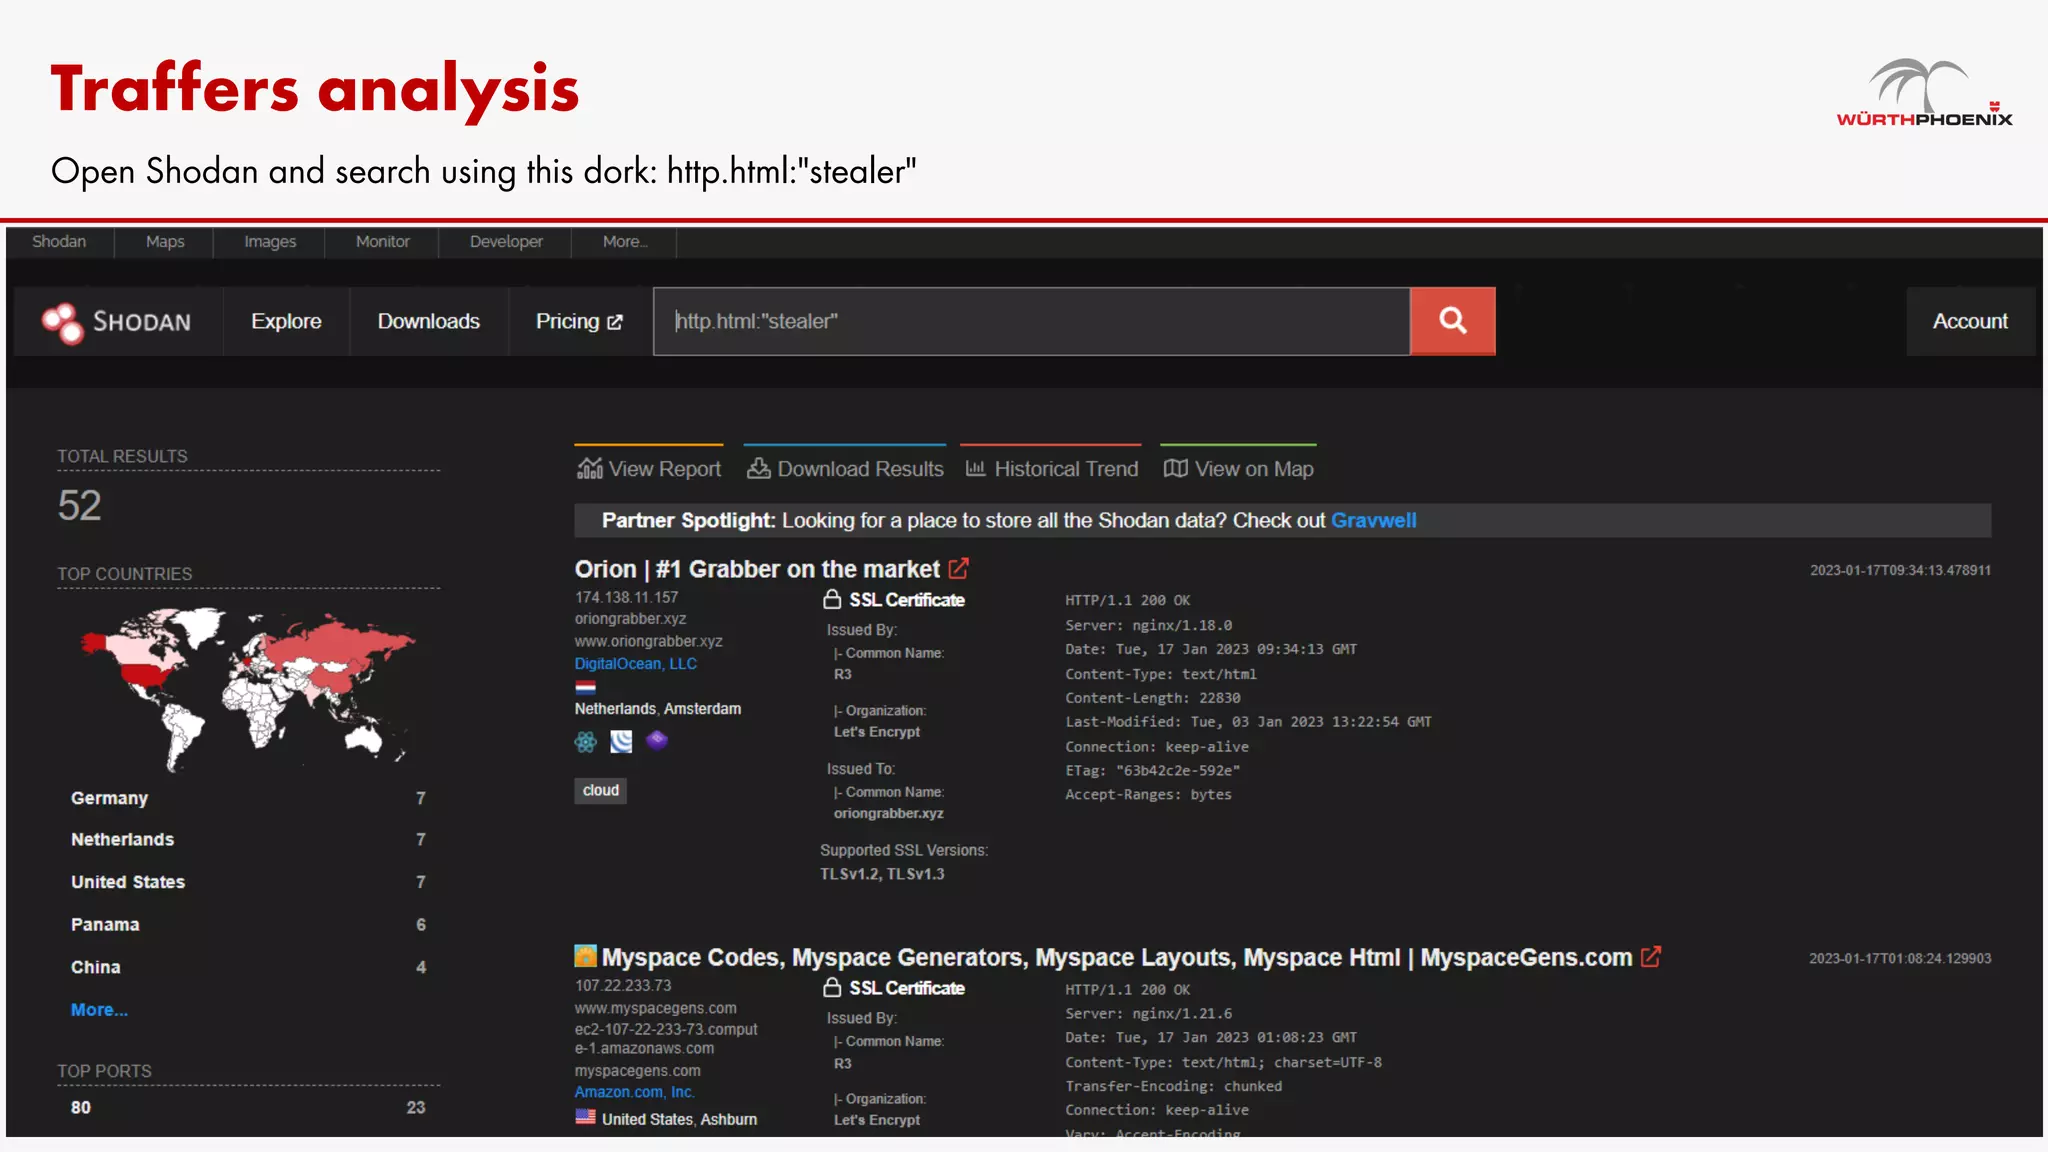Click the Netherlands flag icon

585,687
